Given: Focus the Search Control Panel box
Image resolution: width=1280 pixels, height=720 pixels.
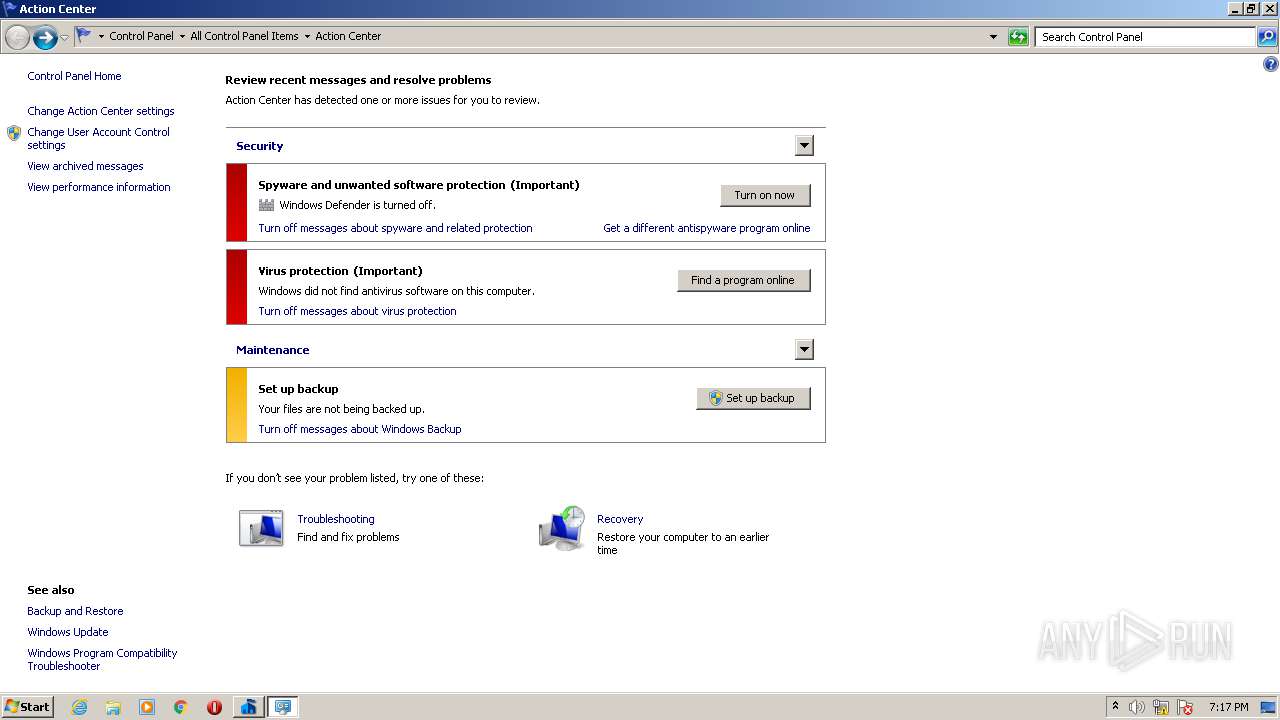Looking at the screenshot, I should (1144, 37).
